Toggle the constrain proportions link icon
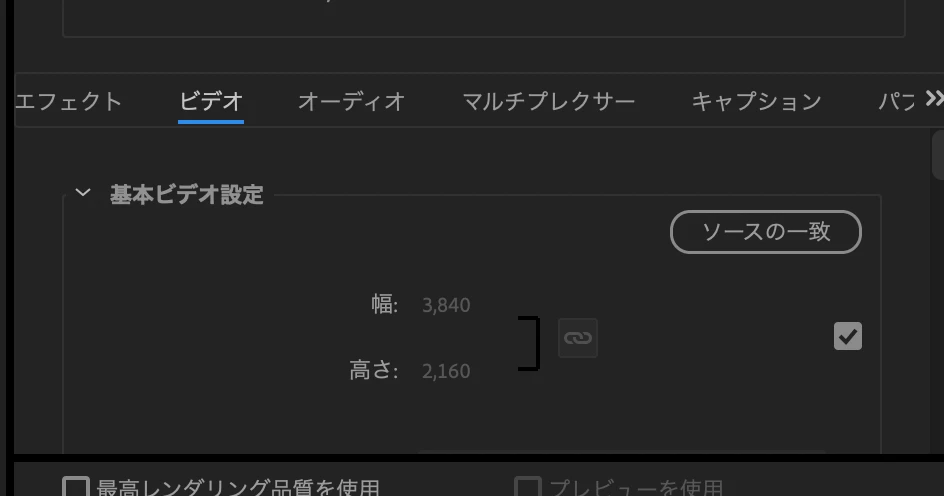Viewport: 944px width, 496px height. [x=578, y=338]
